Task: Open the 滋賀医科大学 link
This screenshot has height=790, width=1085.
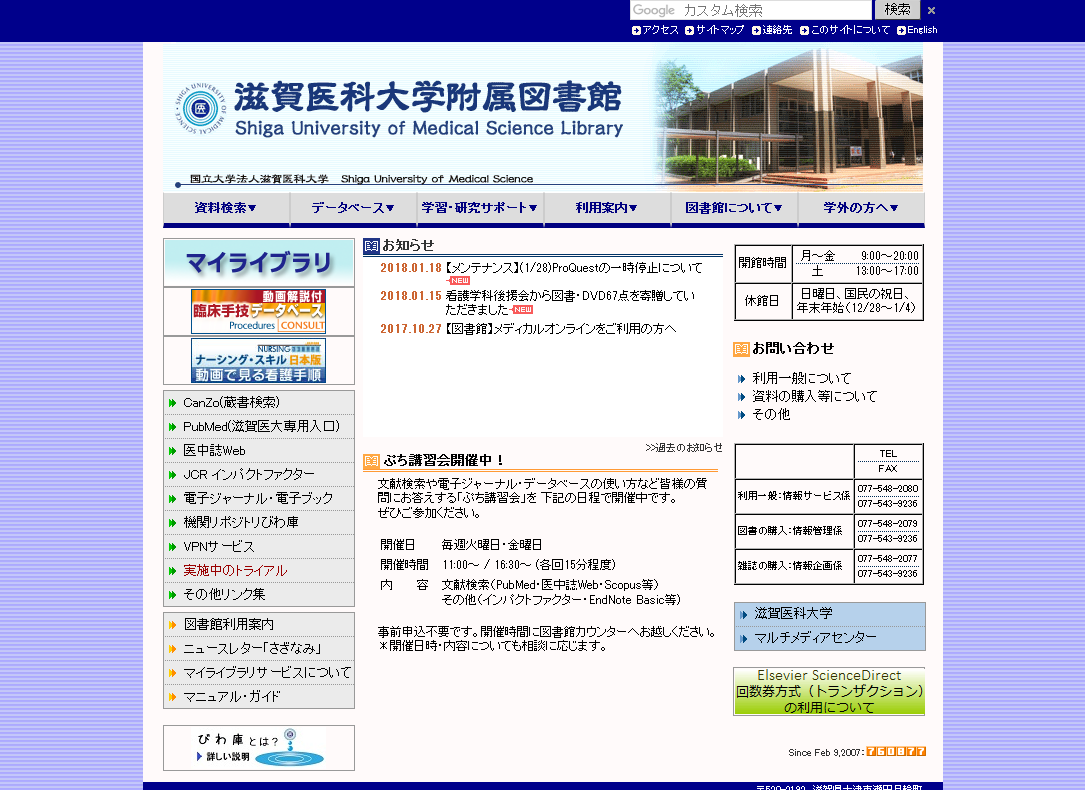Action: (793, 614)
